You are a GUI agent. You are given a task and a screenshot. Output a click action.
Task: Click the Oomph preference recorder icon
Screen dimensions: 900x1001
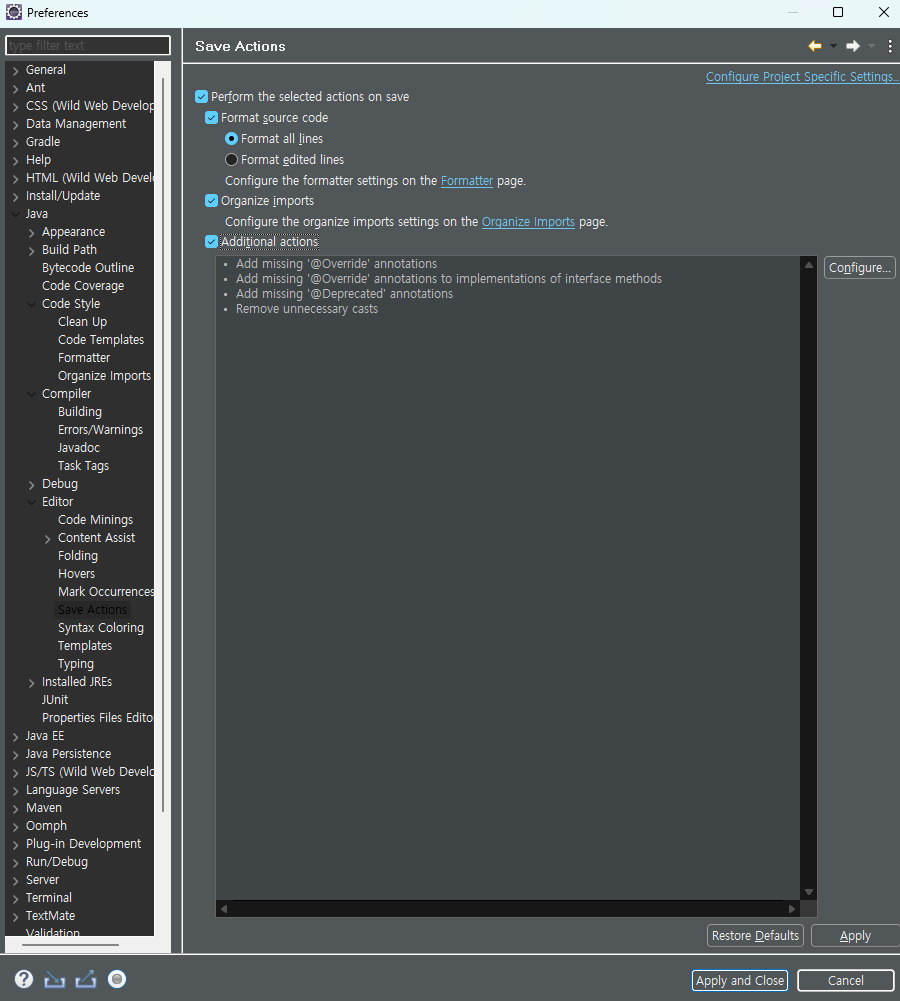117,979
